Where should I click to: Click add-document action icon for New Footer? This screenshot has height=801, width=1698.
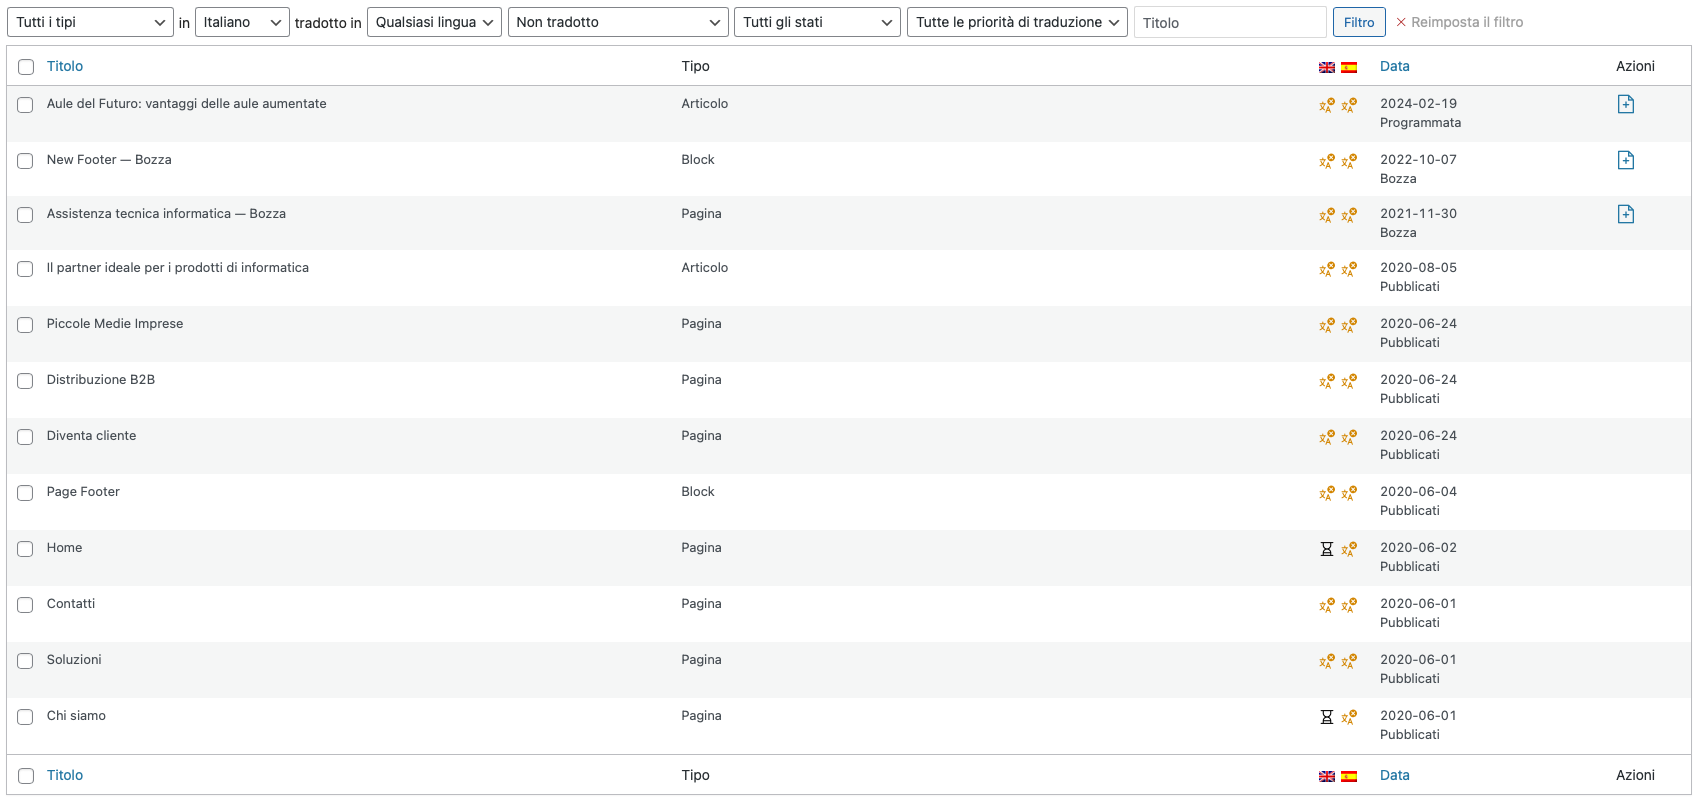pos(1626,160)
